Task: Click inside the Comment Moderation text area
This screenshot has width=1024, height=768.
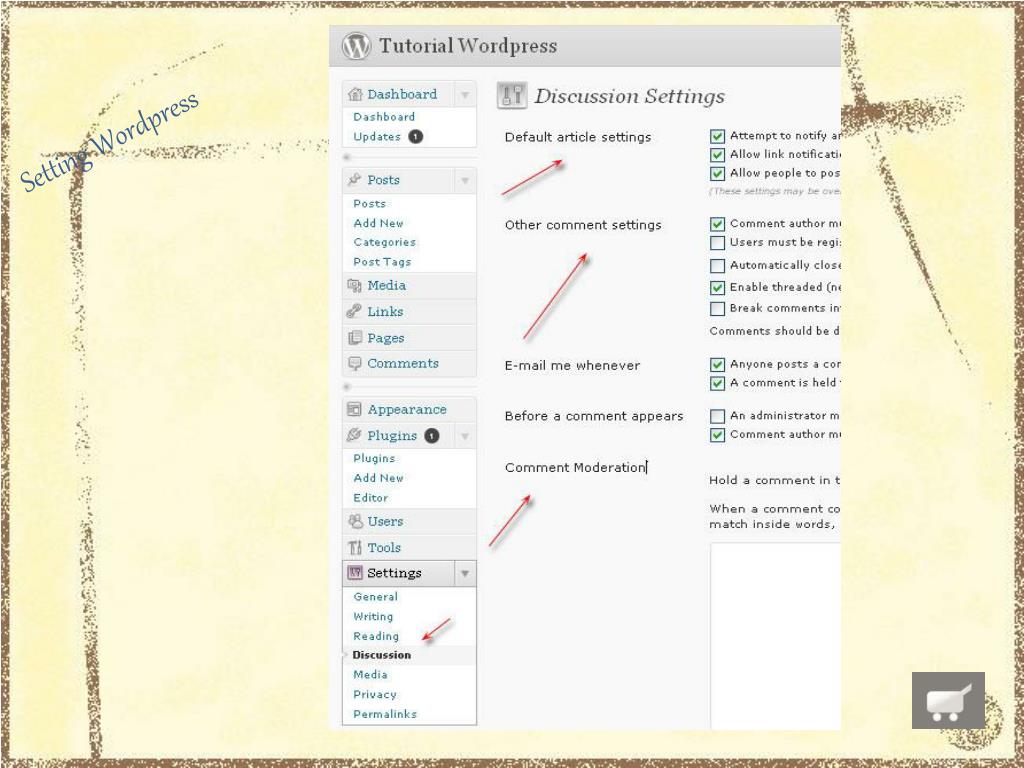Action: (775, 636)
